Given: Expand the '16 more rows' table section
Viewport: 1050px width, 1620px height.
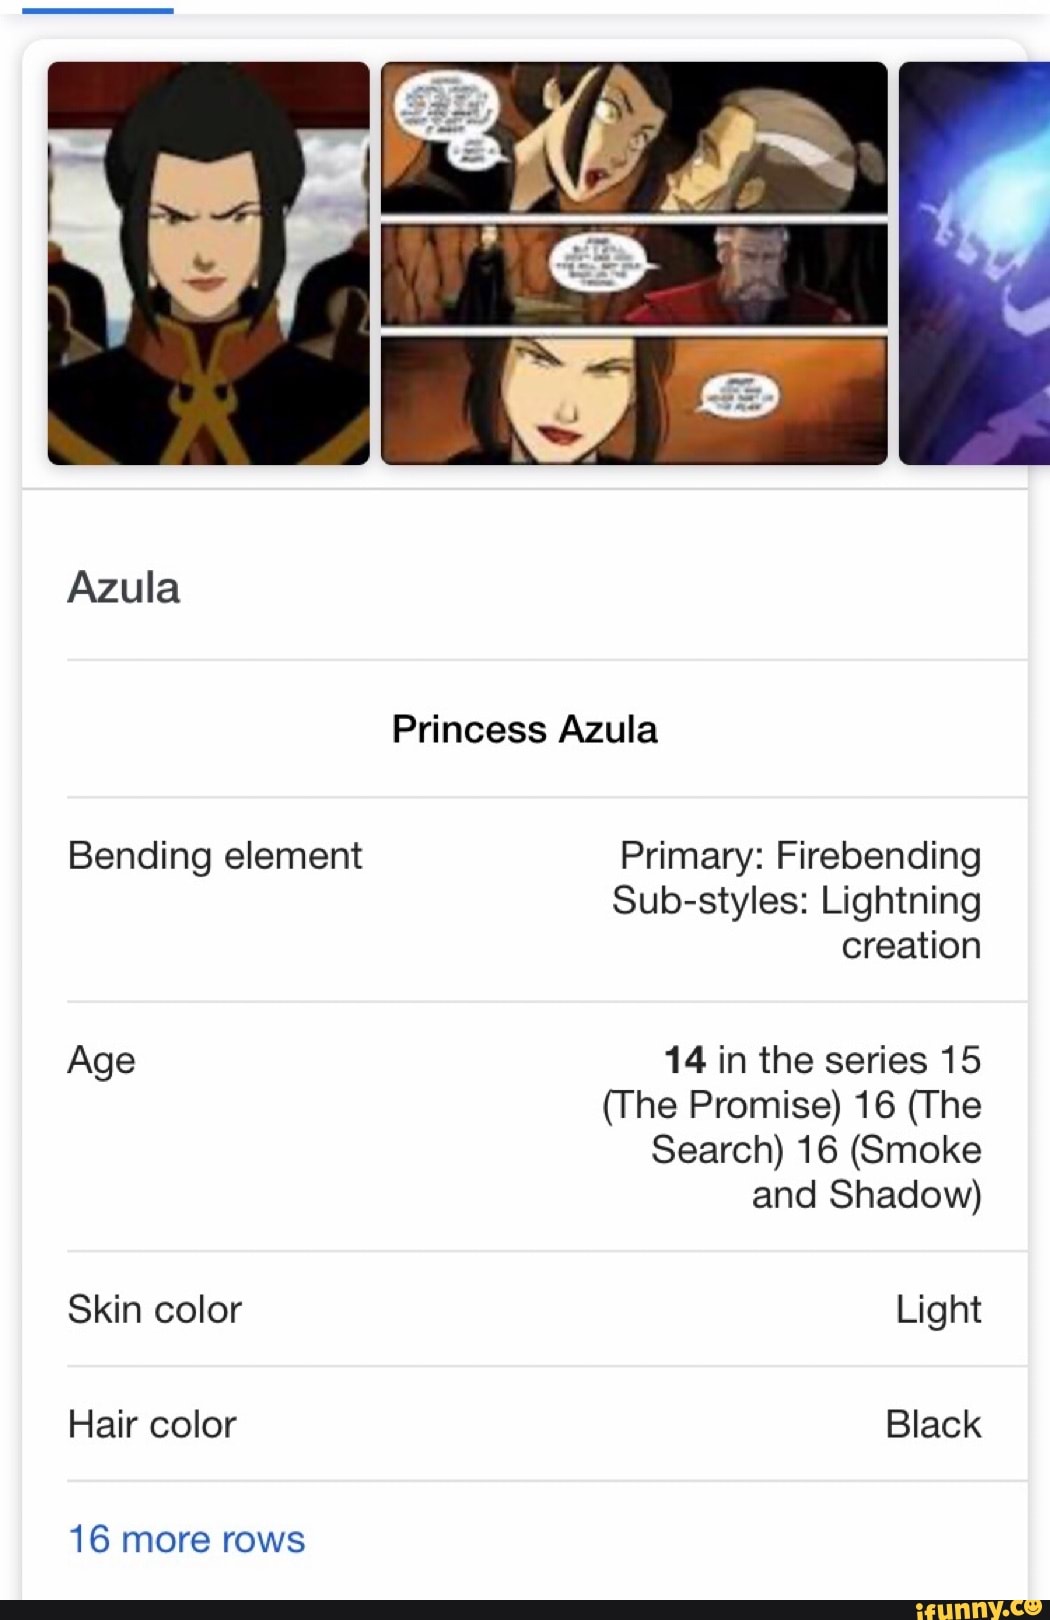Looking at the screenshot, I should (186, 1539).
